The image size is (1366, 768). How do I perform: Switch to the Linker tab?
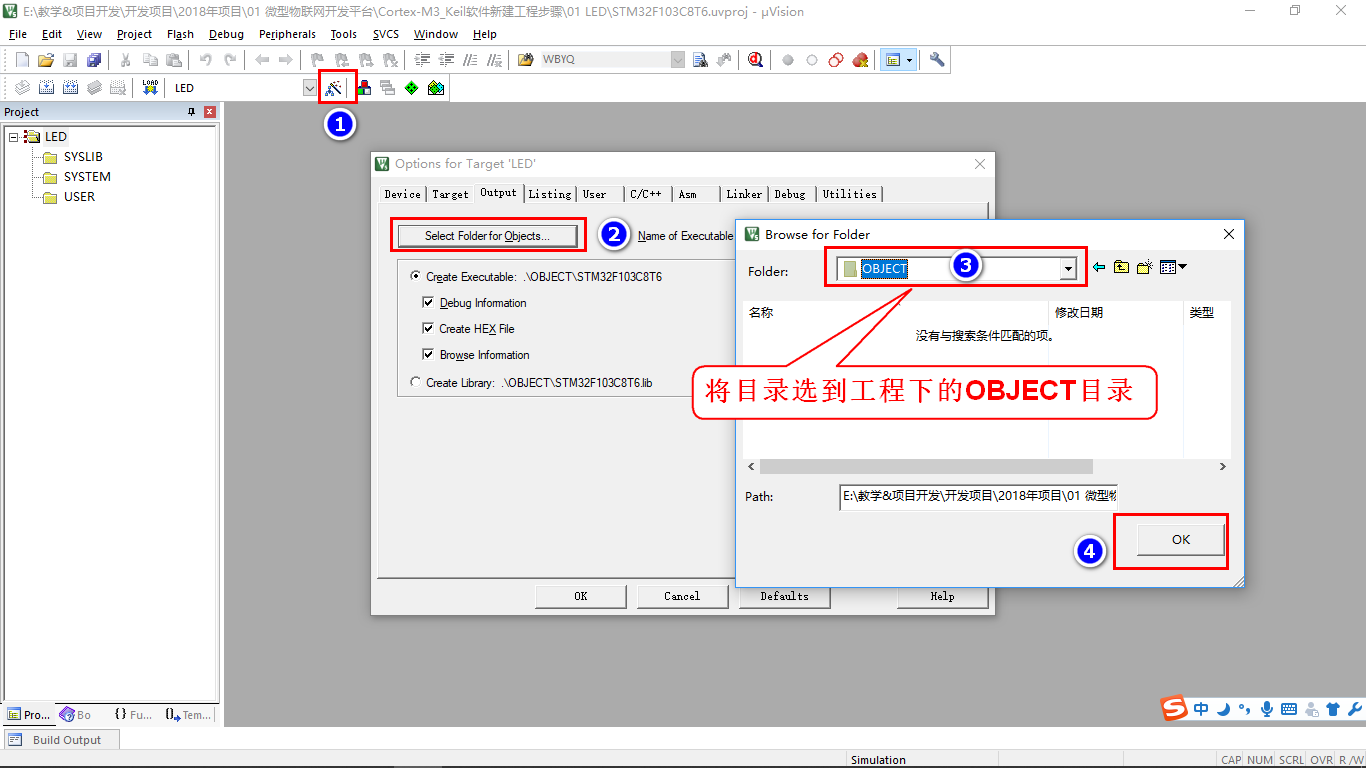click(x=744, y=194)
